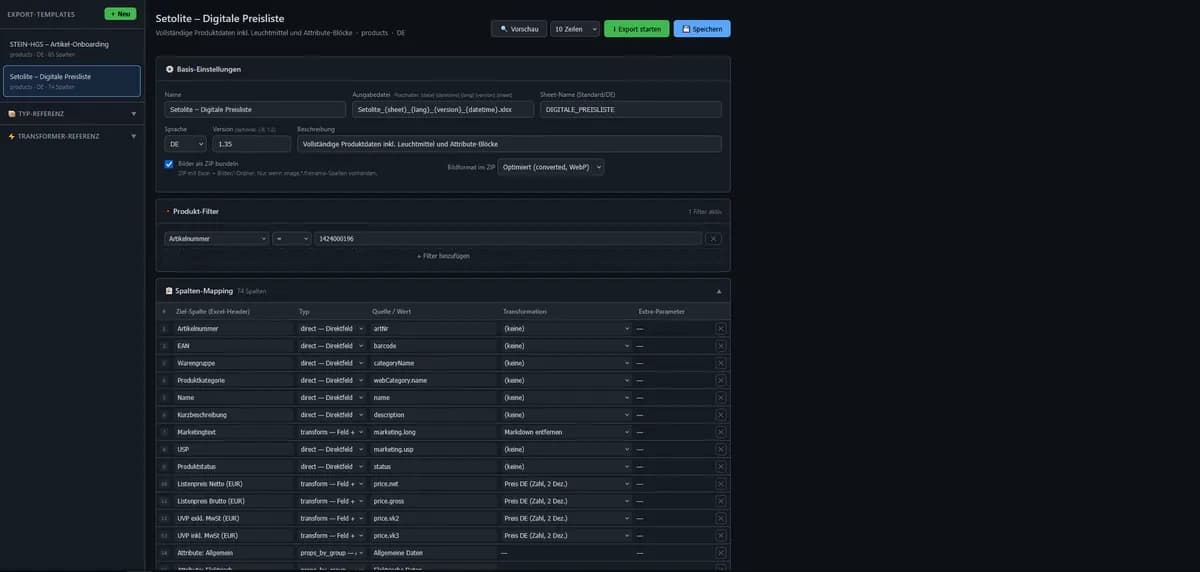Remove the USP mapping row

721,449
